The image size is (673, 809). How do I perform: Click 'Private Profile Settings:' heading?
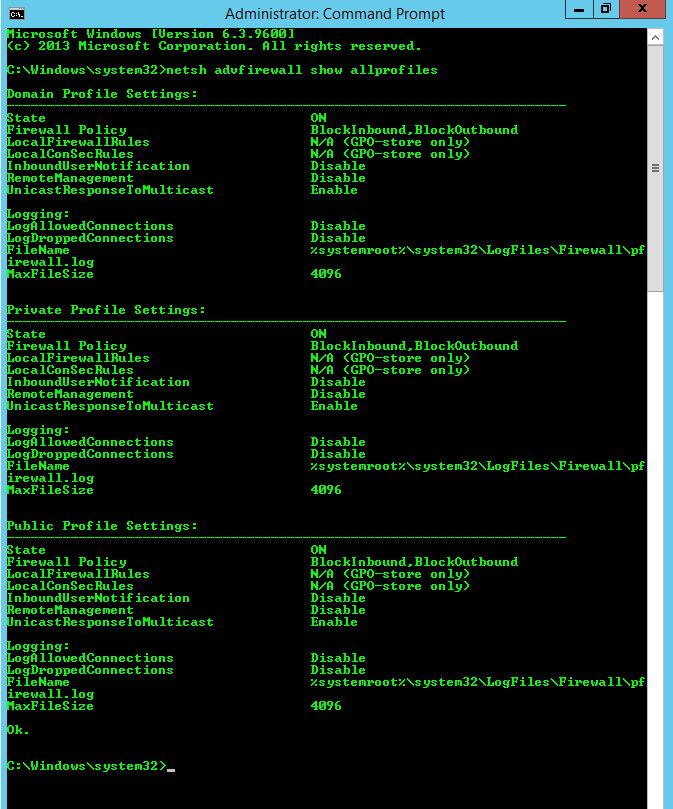pyautogui.click(x=106, y=310)
